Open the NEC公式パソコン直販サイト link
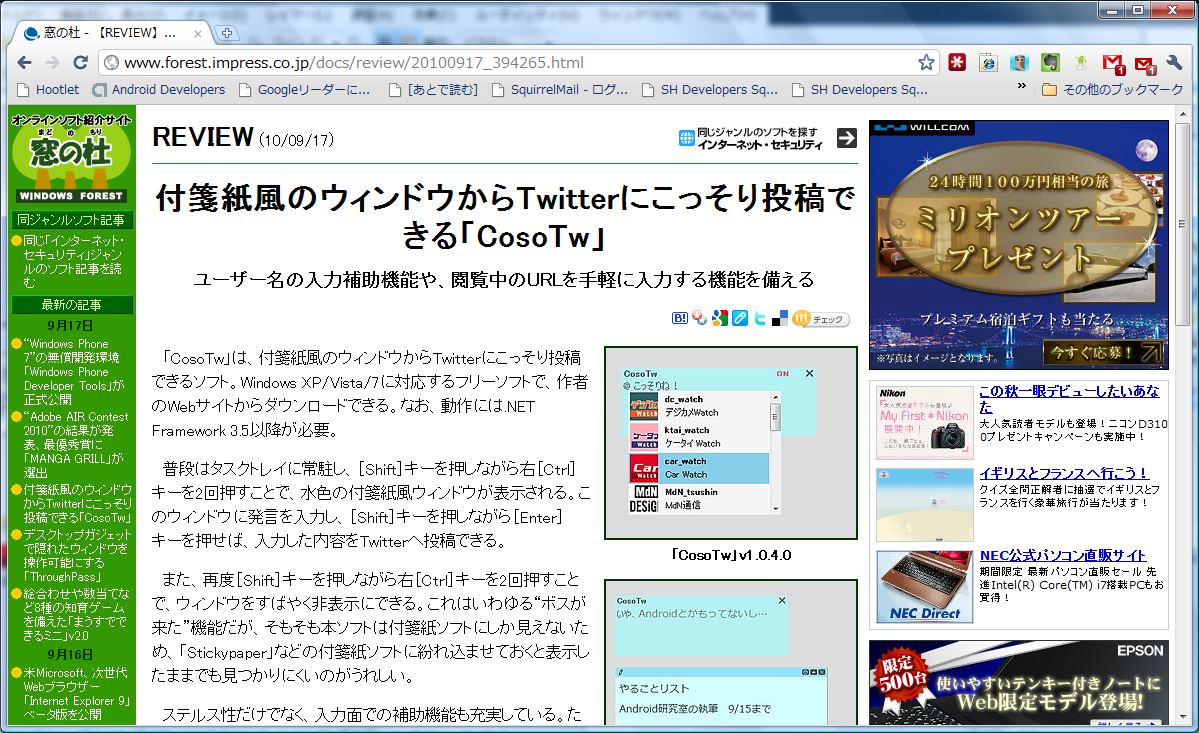The height and width of the screenshot is (733, 1199). (x=1063, y=556)
